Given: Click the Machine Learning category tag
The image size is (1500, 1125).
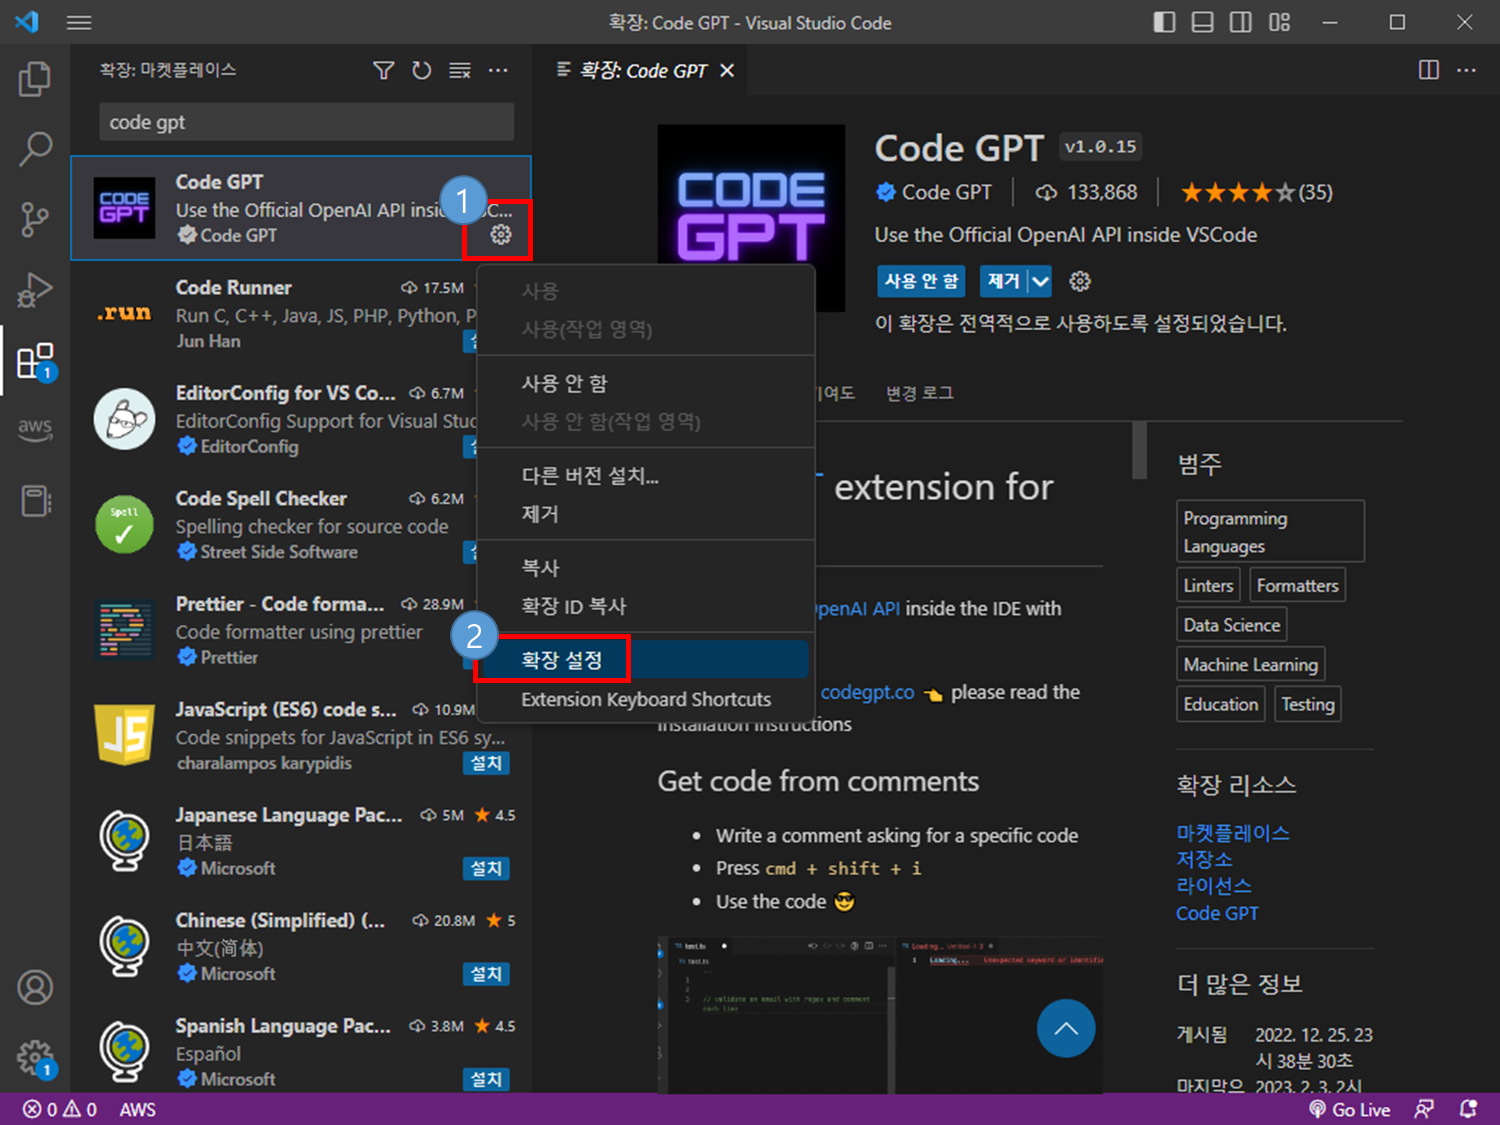Looking at the screenshot, I should click(1250, 664).
